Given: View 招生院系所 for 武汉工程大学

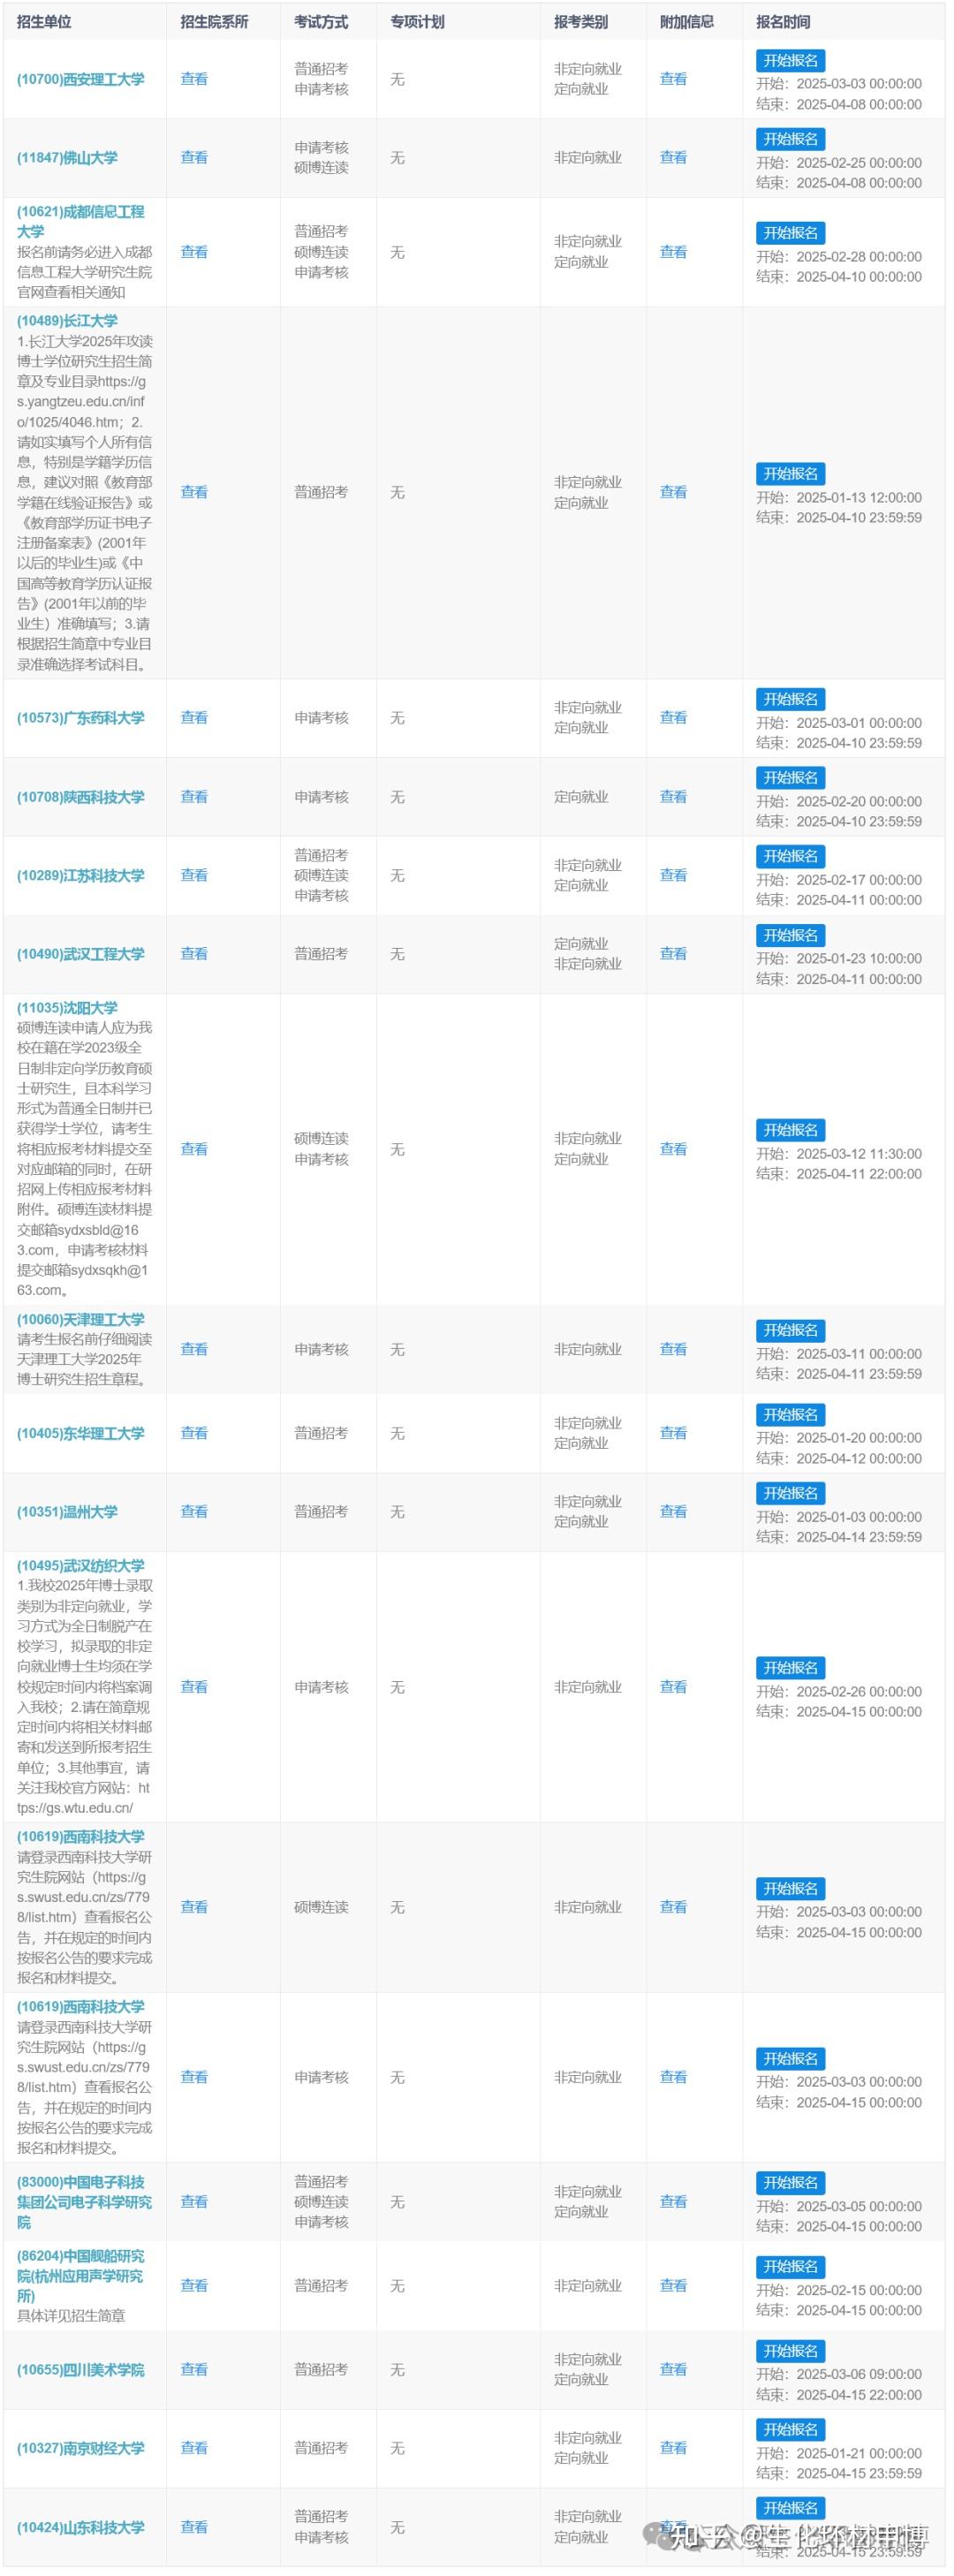Looking at the screenshot, I should click(194, 954).
